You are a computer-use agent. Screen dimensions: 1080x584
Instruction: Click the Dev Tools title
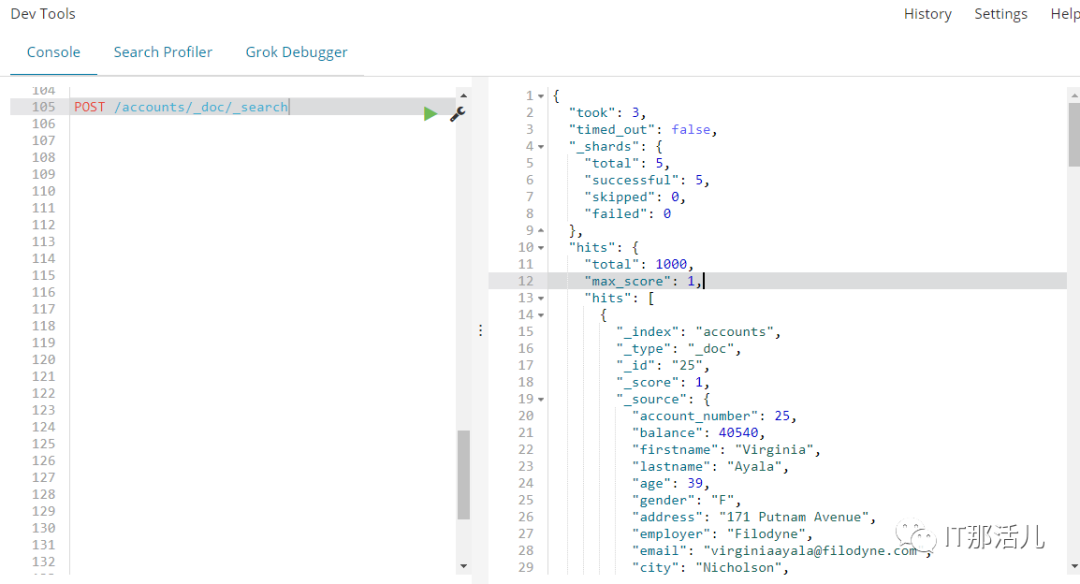coord(43,14)
